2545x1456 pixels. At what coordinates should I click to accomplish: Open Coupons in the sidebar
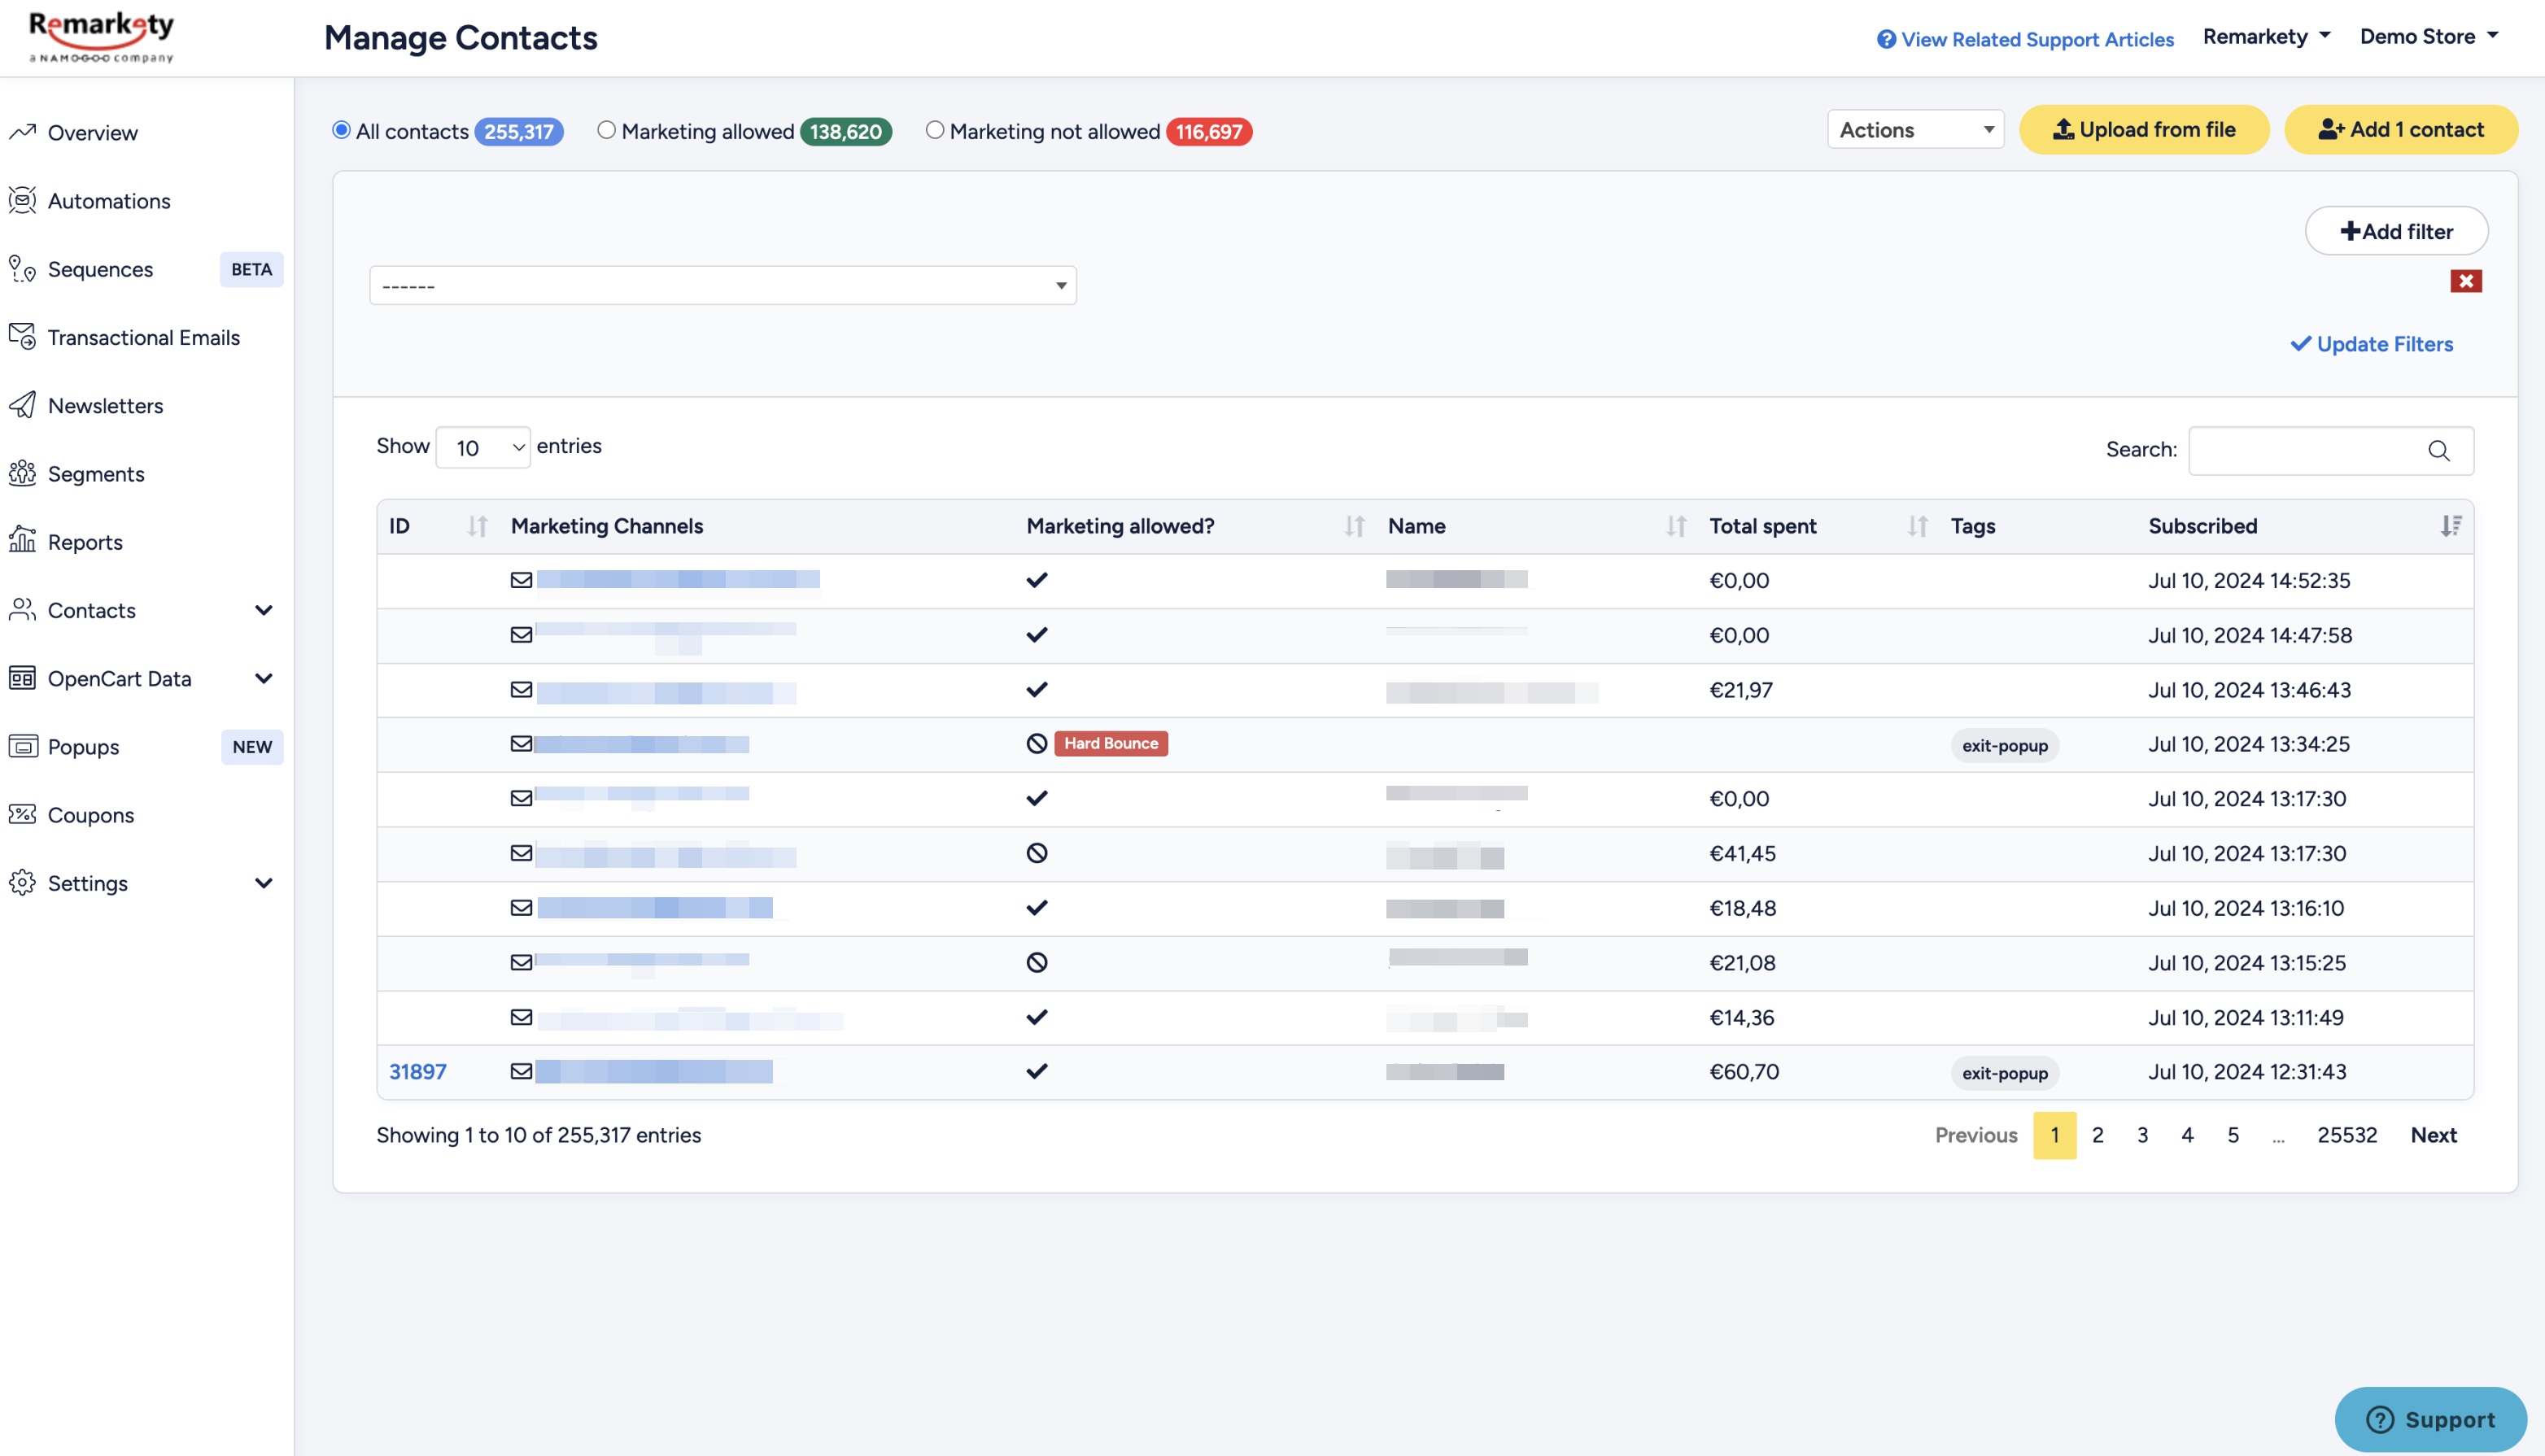pyautogui.click(x=91, y=814)
